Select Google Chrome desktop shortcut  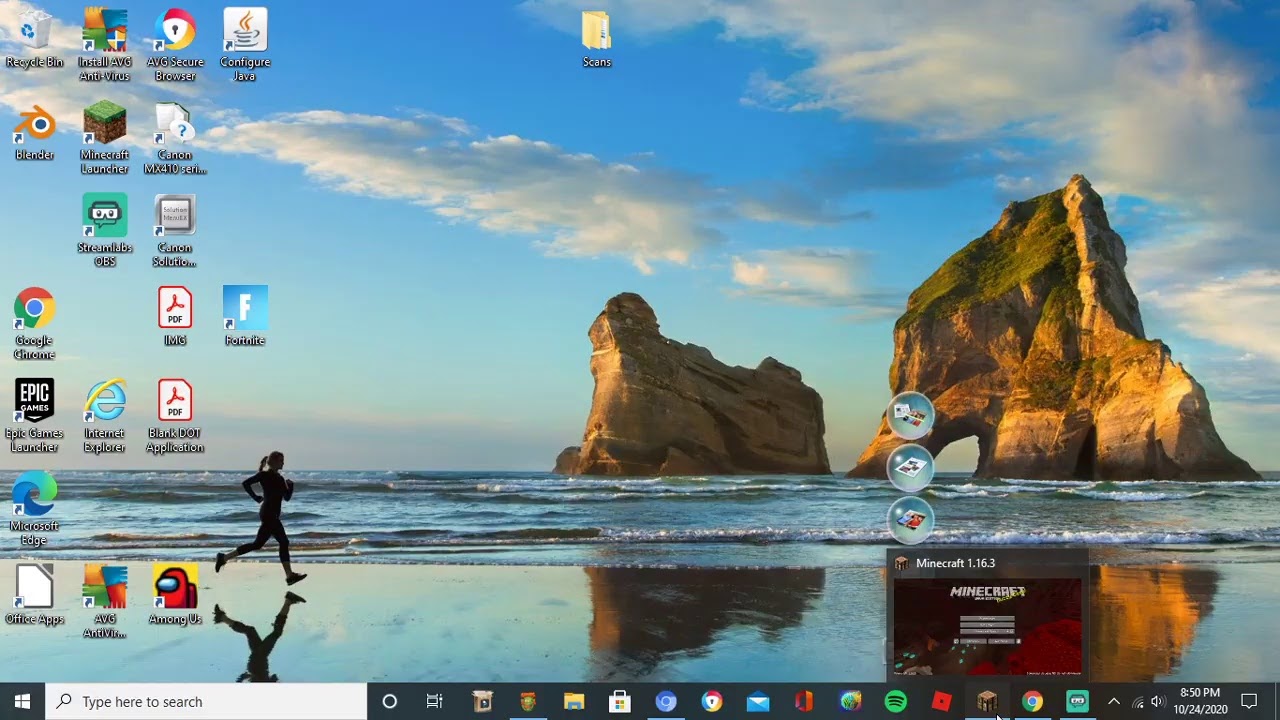34,324
